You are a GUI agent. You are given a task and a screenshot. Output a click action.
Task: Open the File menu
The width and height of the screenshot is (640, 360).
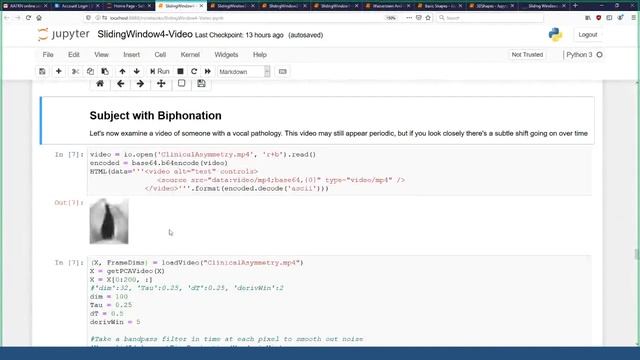click(48, 55)
